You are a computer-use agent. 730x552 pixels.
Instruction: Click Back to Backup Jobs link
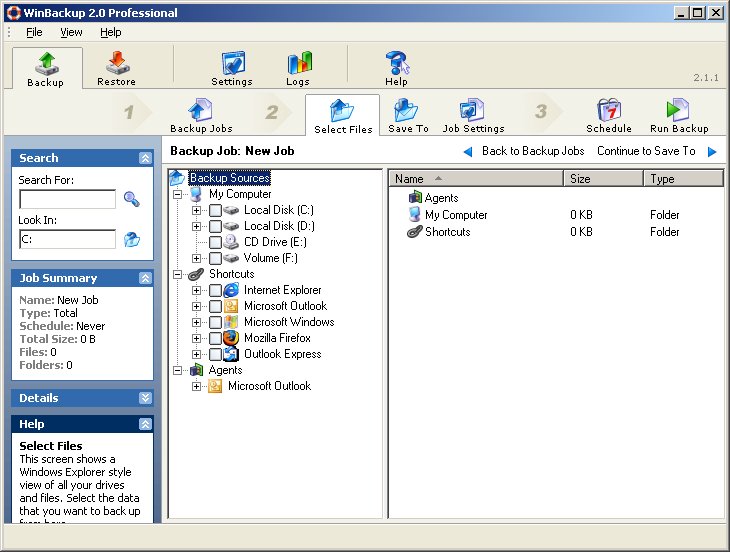(x=531, y=151)
